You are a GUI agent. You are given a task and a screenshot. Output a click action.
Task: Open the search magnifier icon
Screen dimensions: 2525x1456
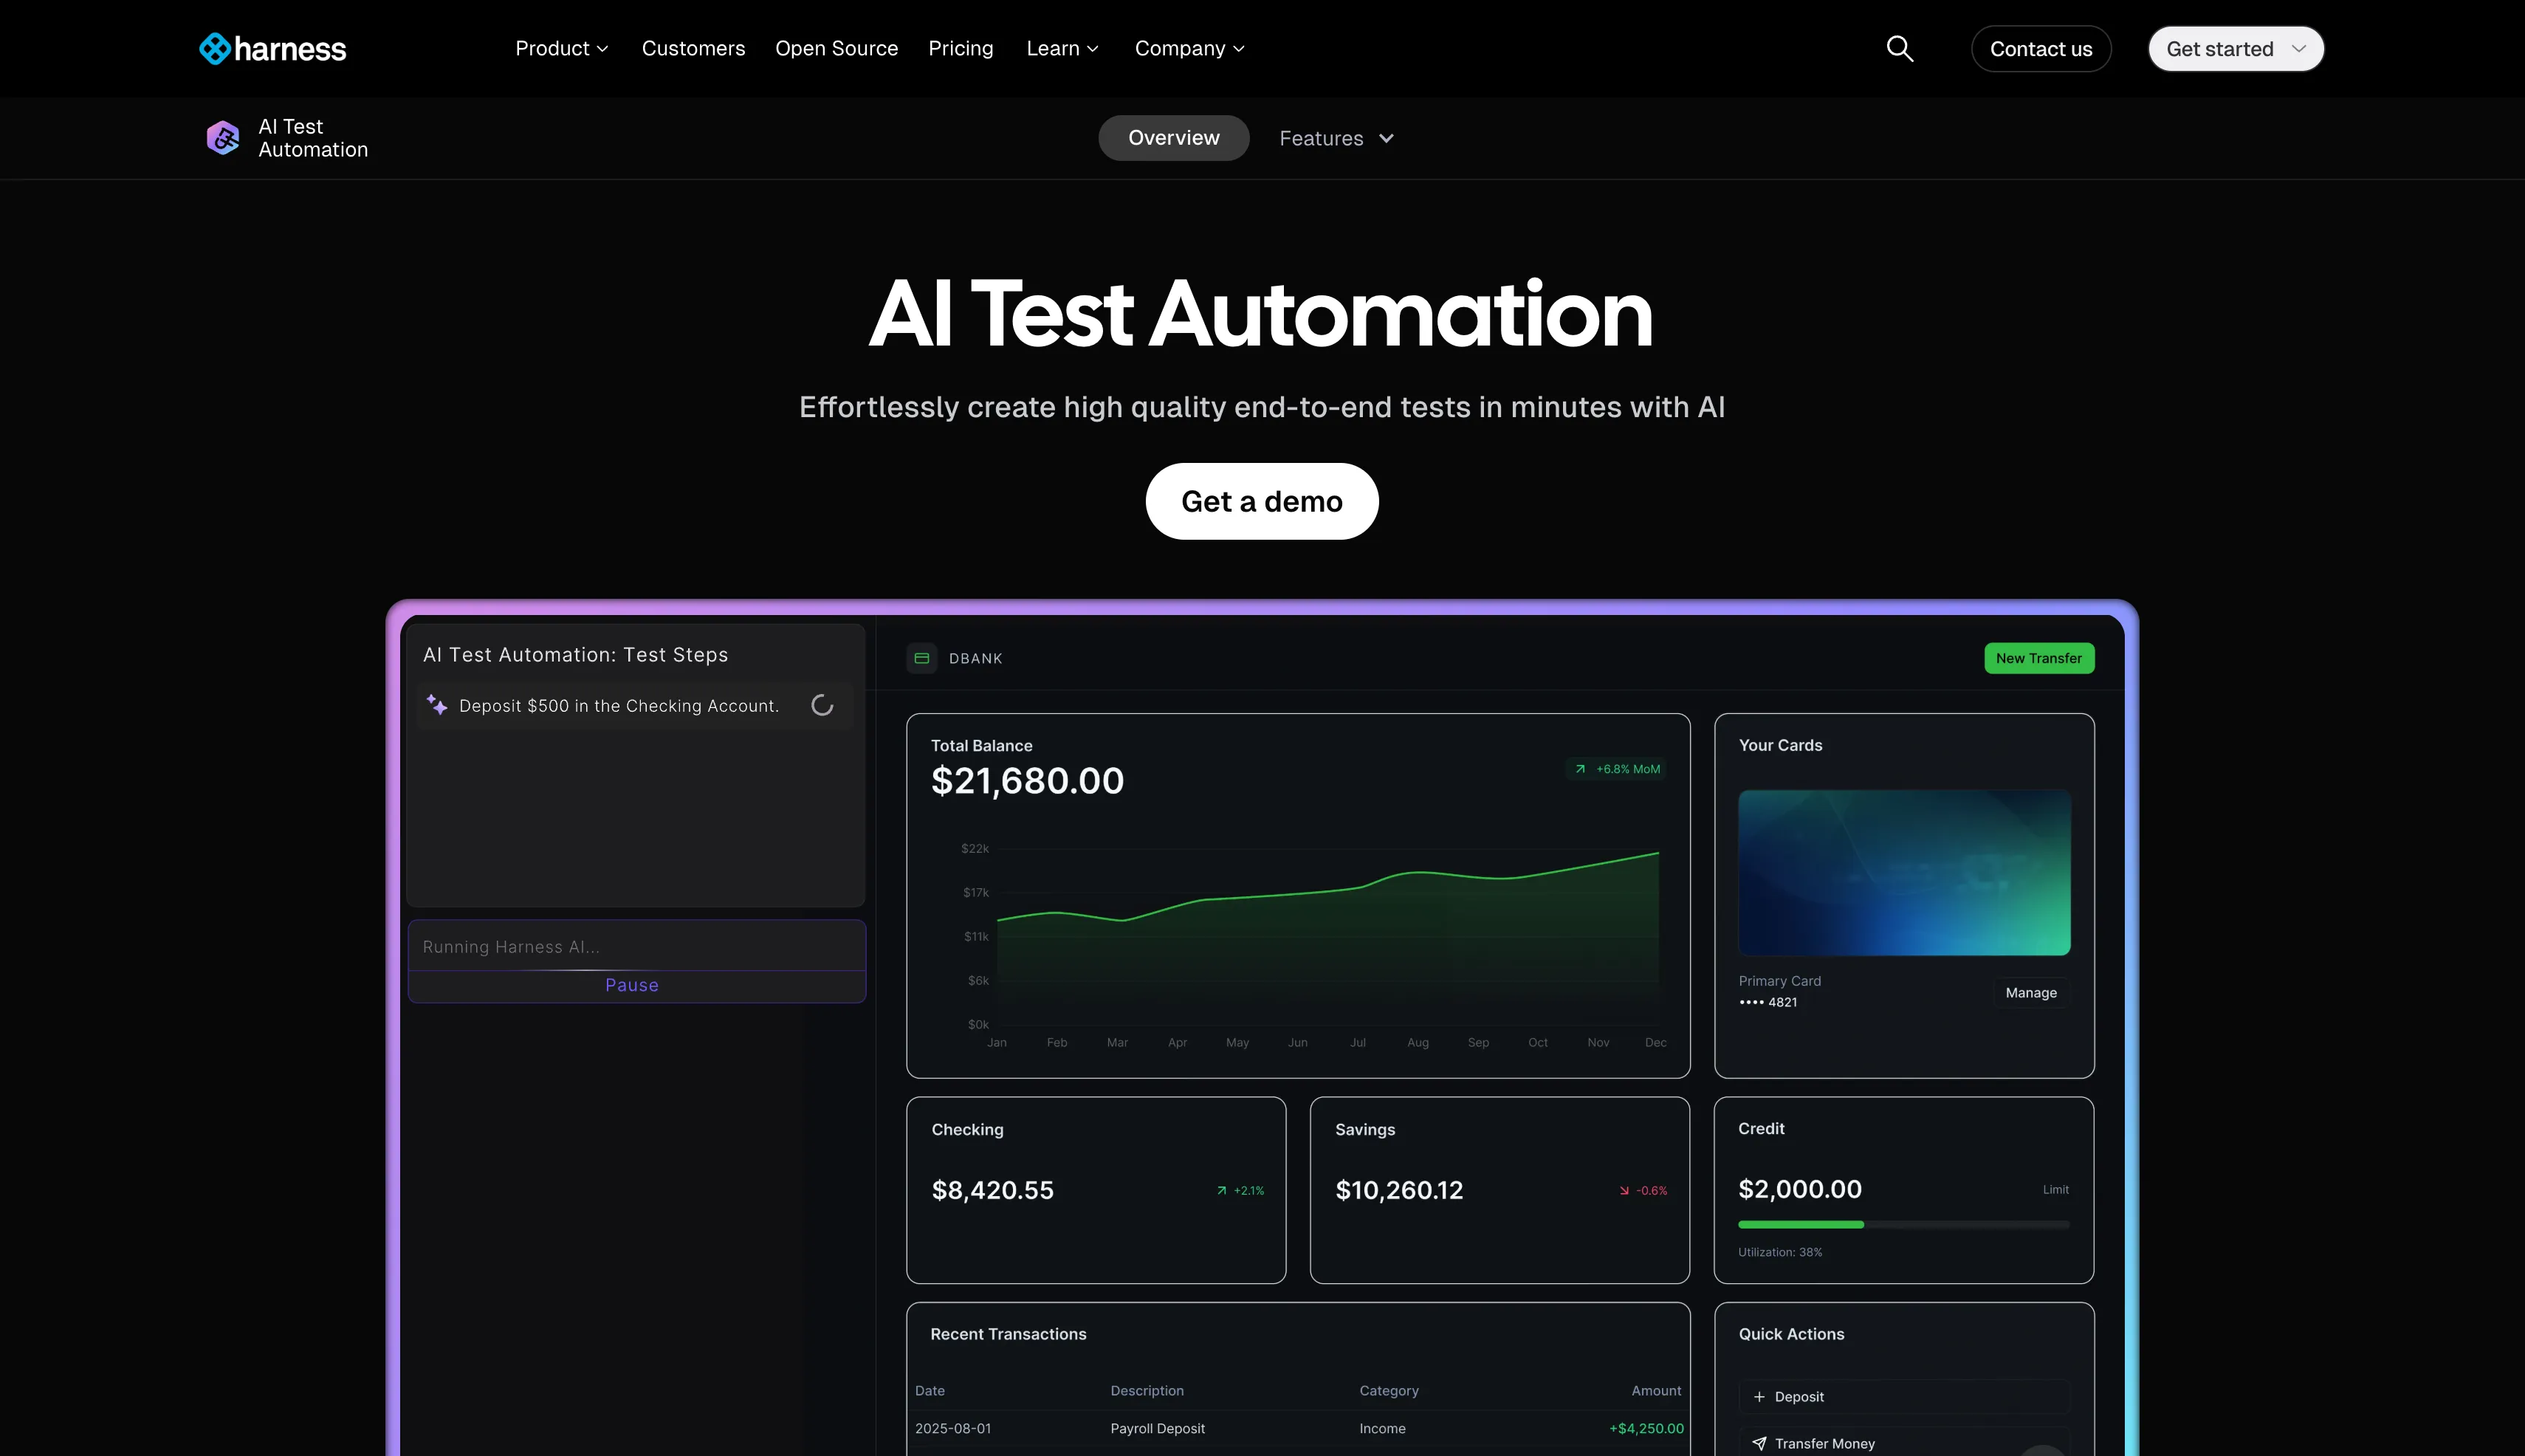1899,48
